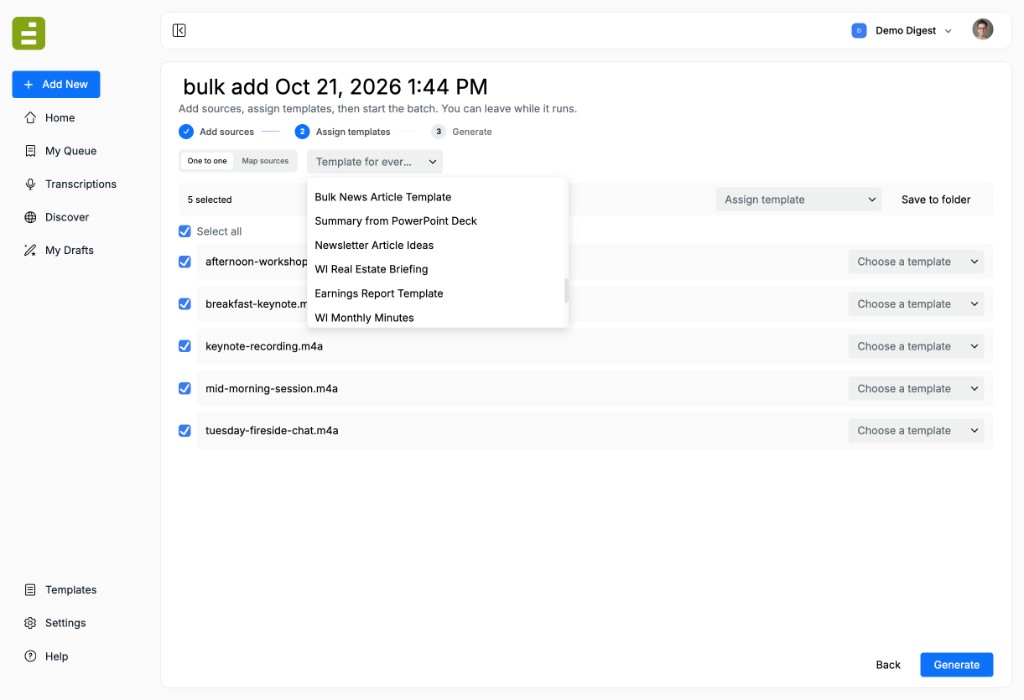Choose a template for breakfast-keynote row

[x=916, y=304]
